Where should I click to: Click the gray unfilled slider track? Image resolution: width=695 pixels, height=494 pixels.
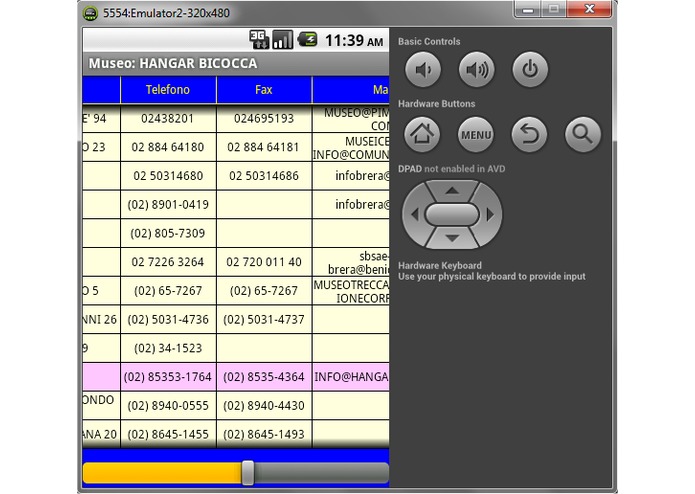[321, 473]
